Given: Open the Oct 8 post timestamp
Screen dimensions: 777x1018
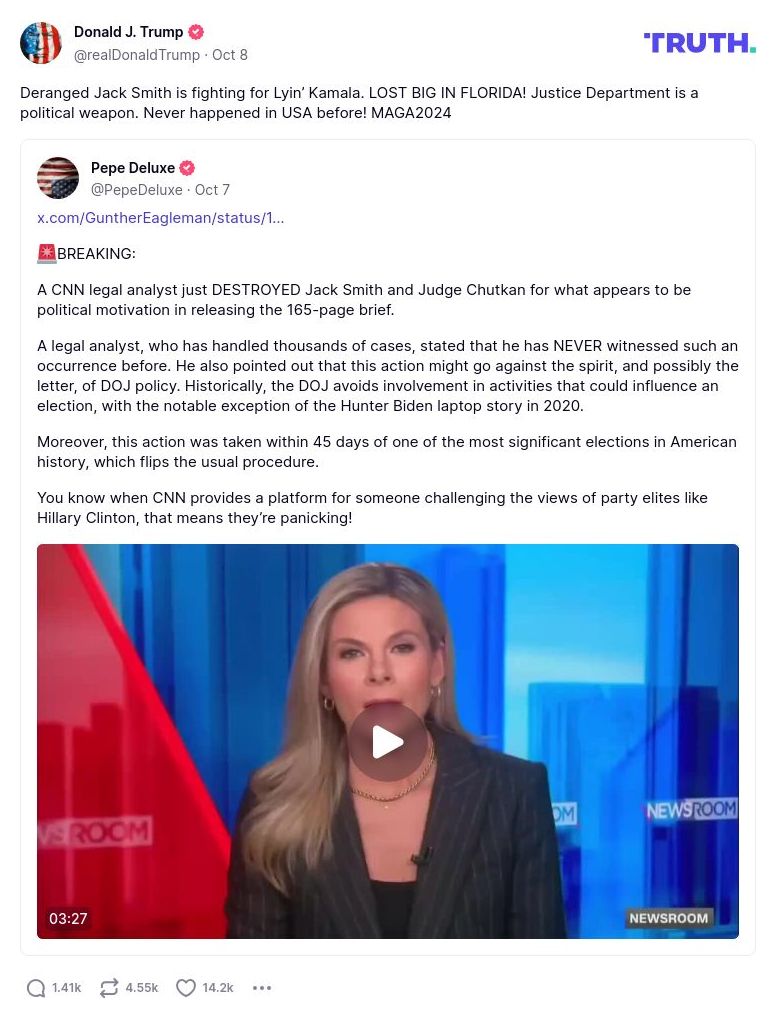Looking at the screenshot, I should tap(230, 55).
